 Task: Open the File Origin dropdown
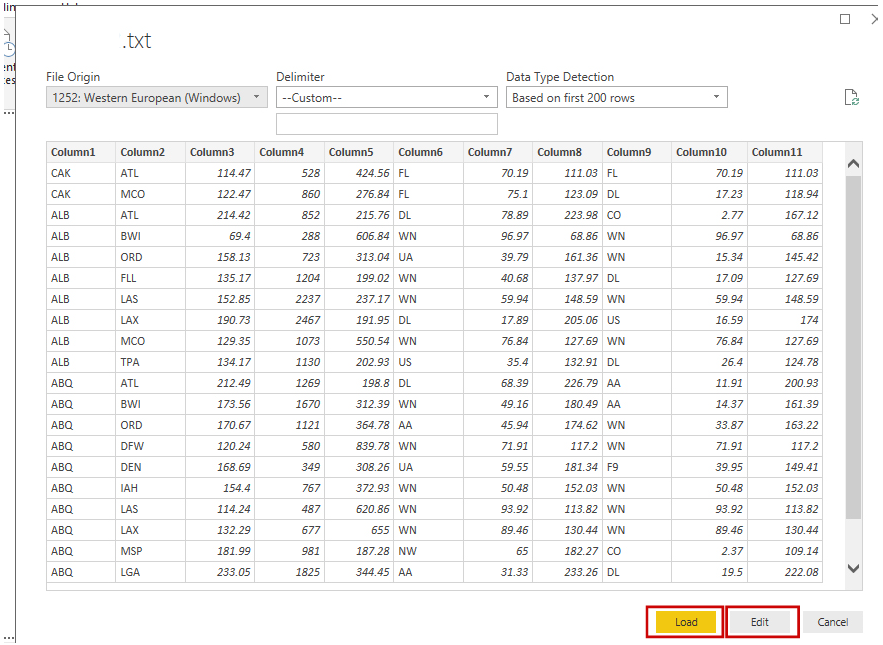click(157, 97)
